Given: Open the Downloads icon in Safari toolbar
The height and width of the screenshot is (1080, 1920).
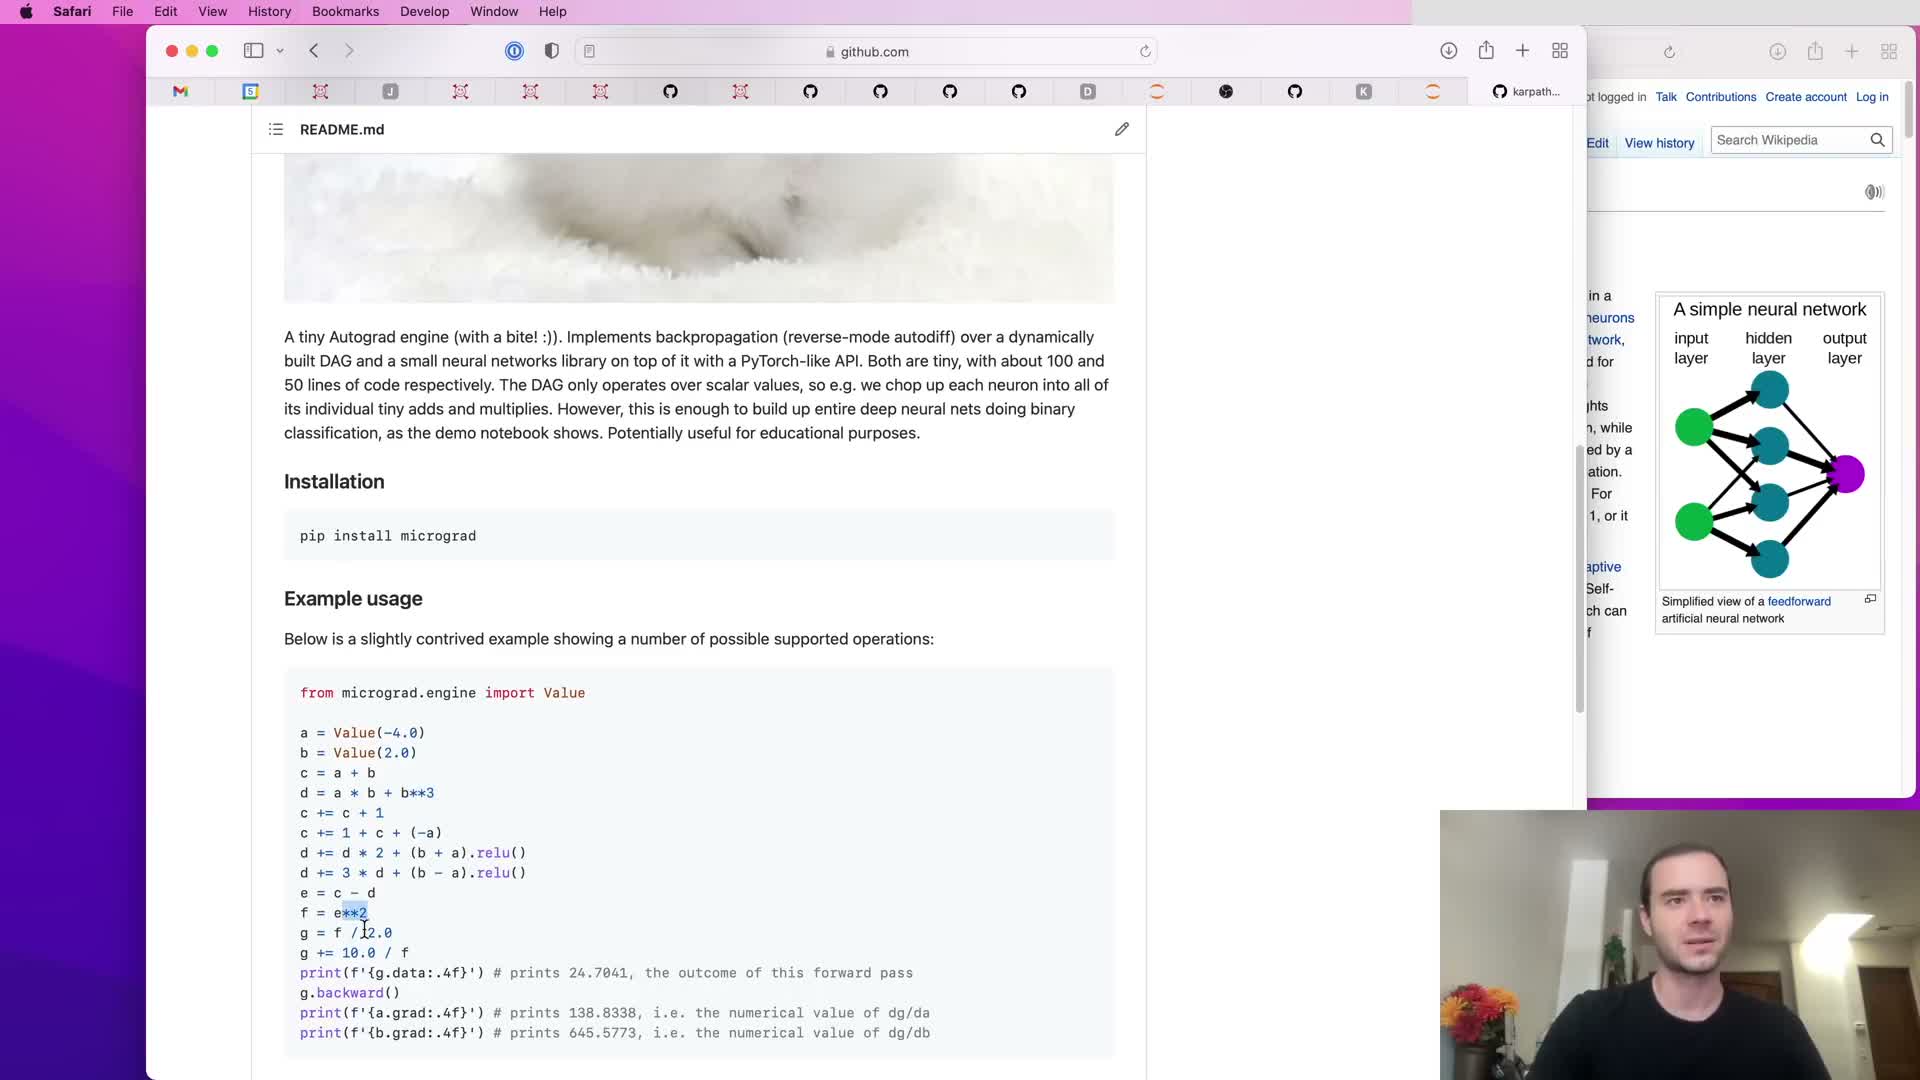Looking at the screenshot, I should pos(1448,51).
